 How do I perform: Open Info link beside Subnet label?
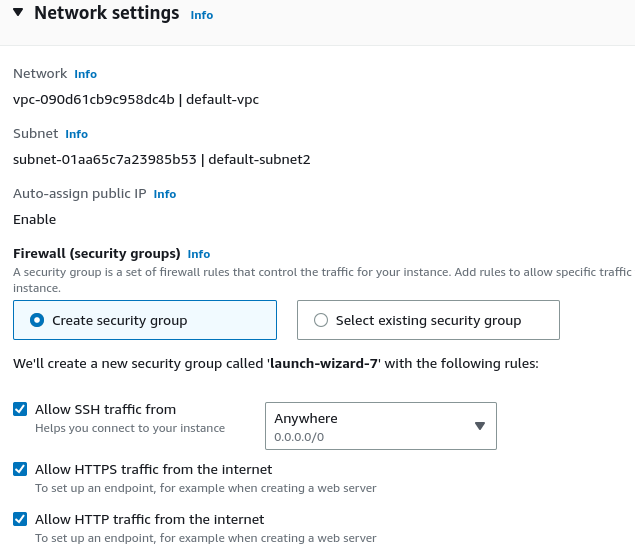pyautogui.click(x=77, y=134)
